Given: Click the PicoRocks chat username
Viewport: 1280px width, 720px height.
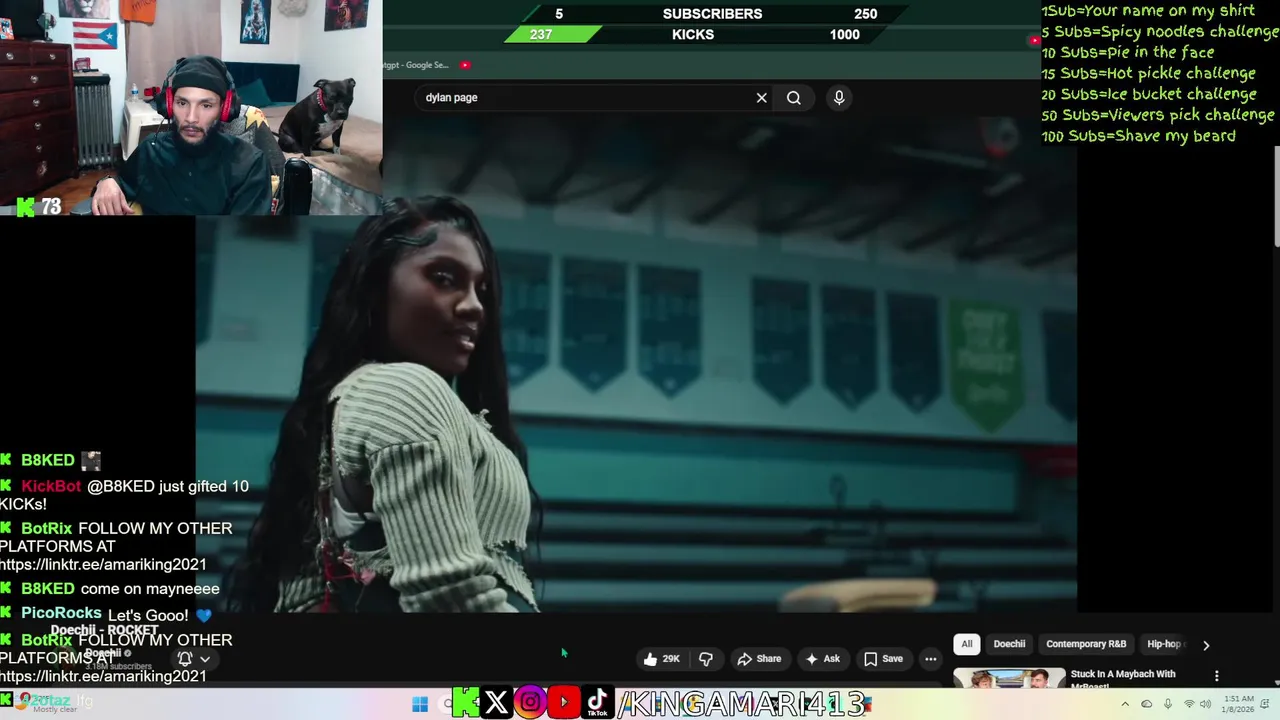Looking at the screenshot, I should click(61, 613).
